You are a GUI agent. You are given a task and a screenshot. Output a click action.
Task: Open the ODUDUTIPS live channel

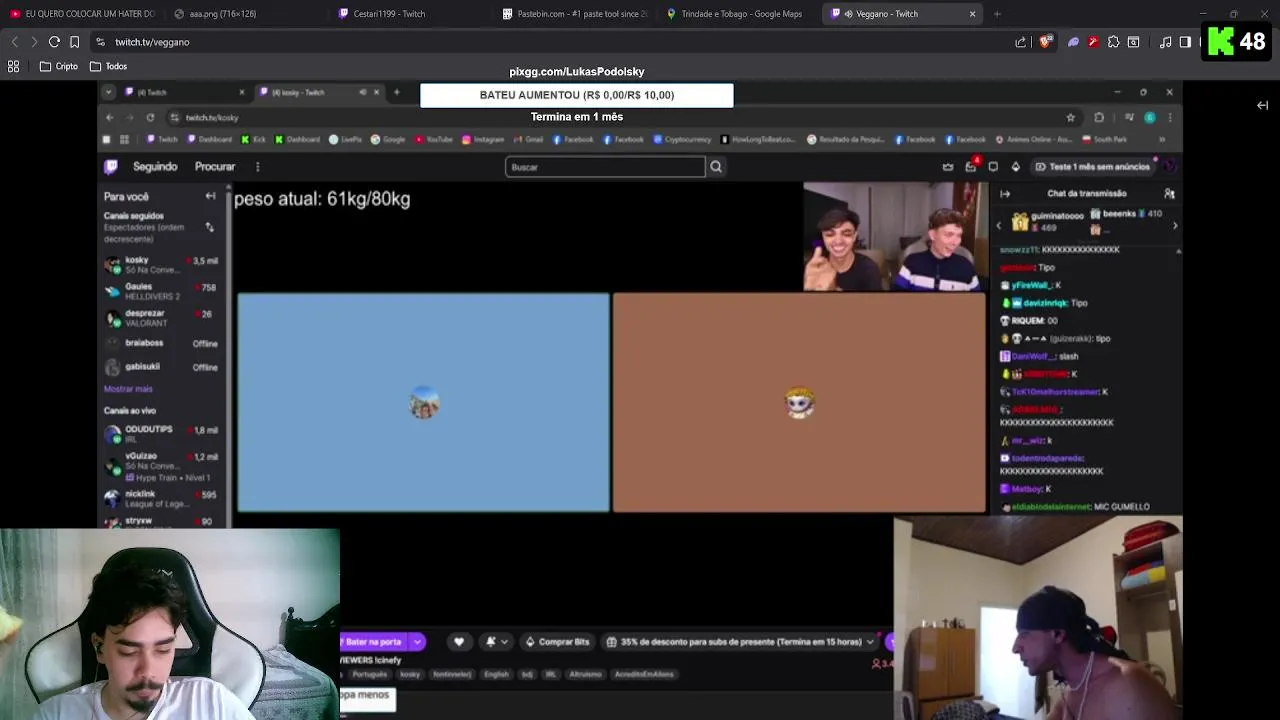point(161,434)
